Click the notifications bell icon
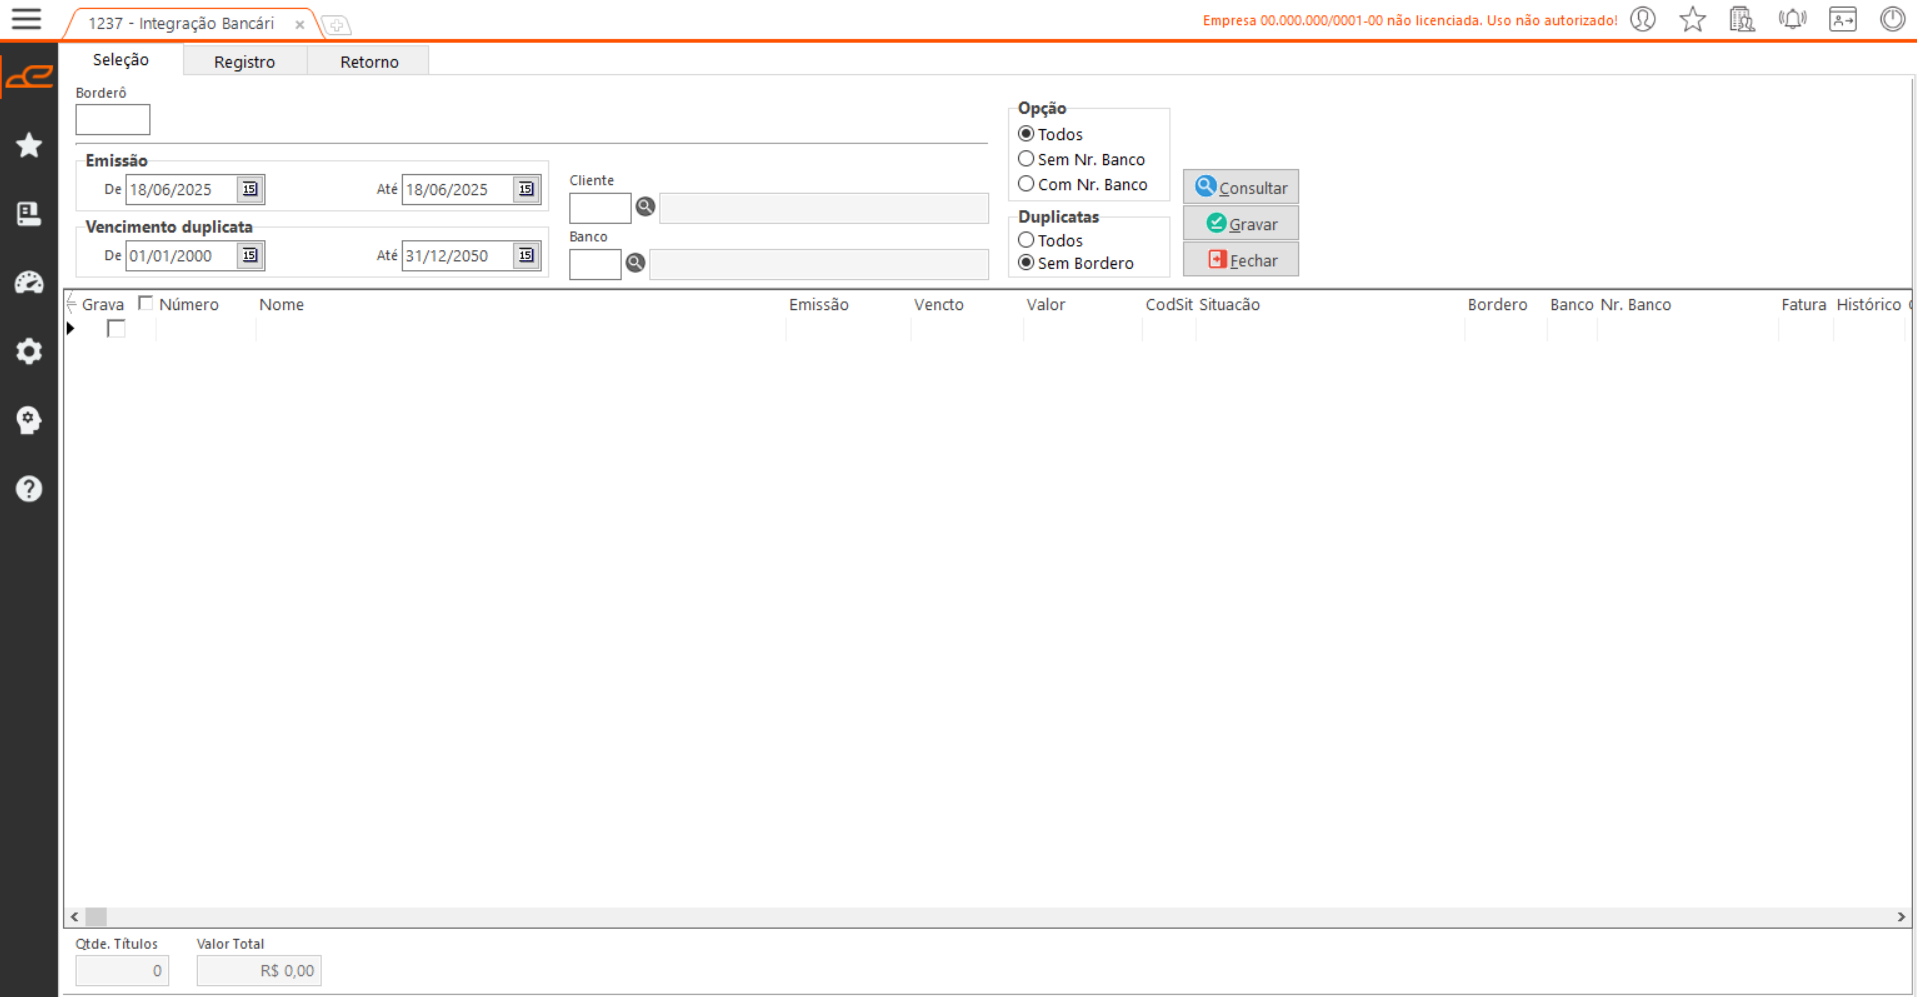 [1792, 19]
